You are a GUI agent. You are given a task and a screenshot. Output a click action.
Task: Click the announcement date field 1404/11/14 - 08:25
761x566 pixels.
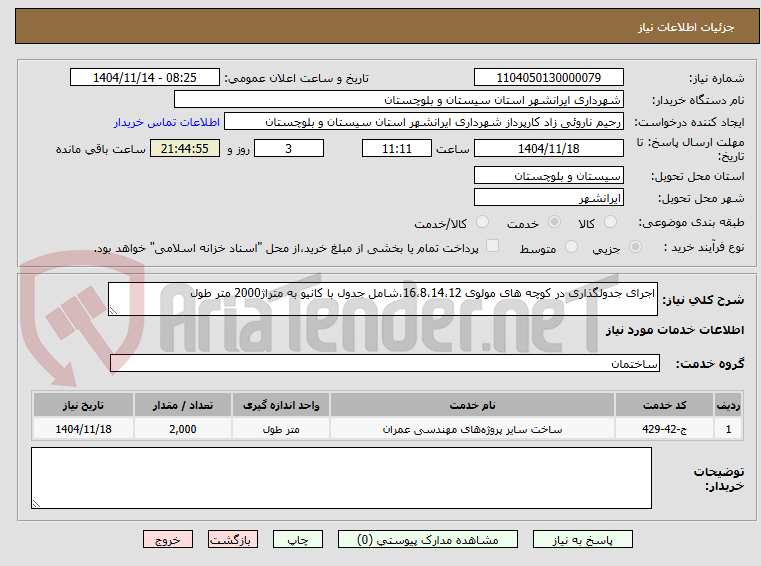click(x=145, y=78)
